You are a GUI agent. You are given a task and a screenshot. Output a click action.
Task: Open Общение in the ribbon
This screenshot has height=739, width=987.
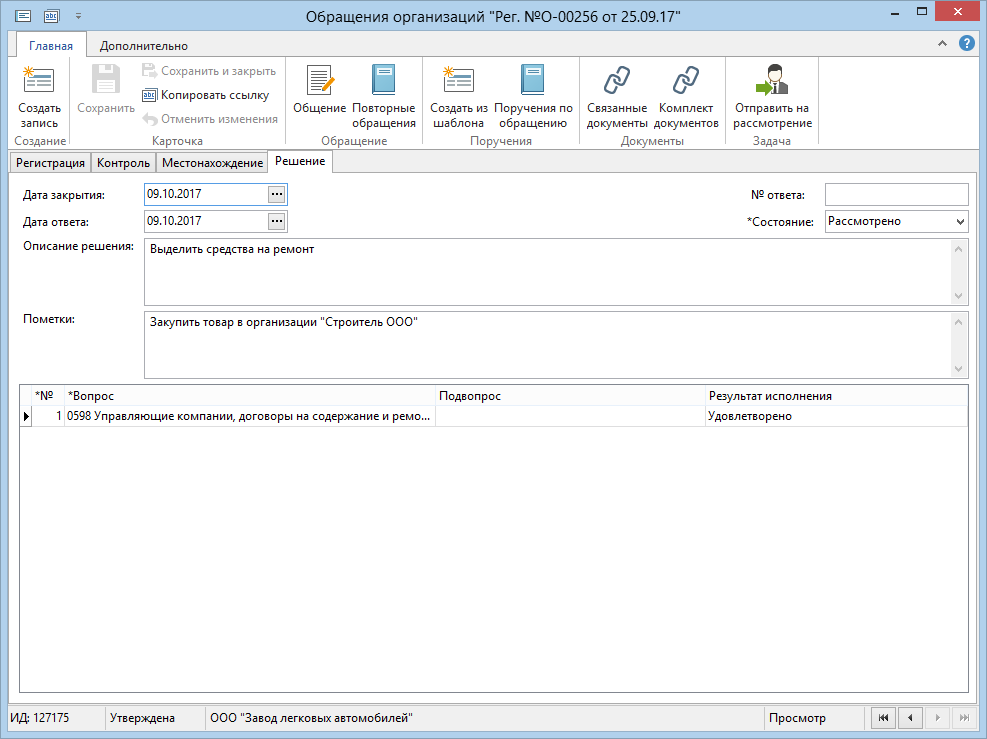[x=319, y=81]
